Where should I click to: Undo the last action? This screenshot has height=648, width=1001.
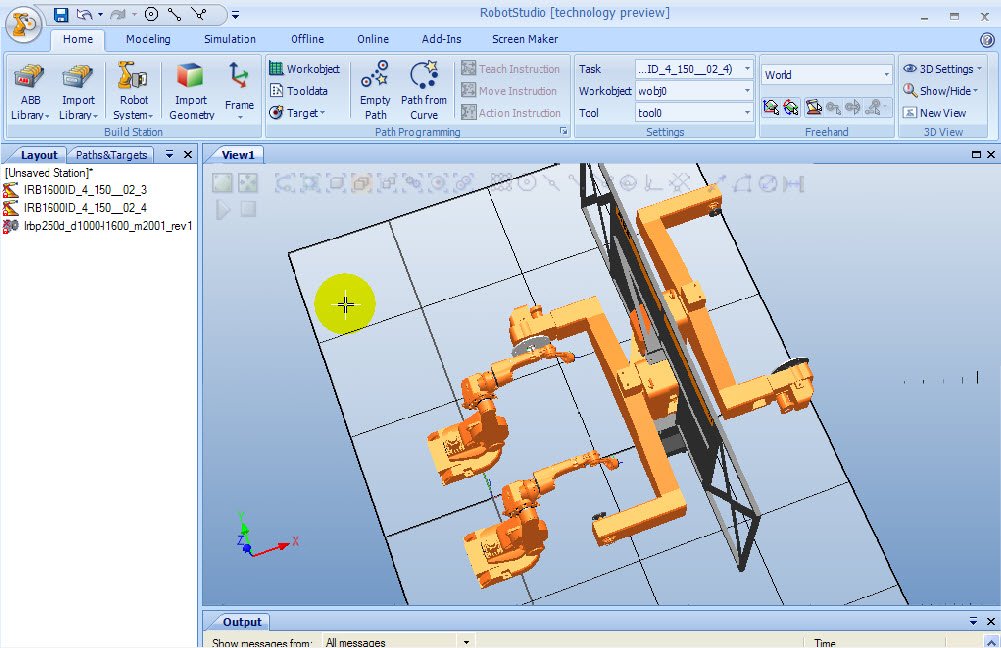click(84, 14)
